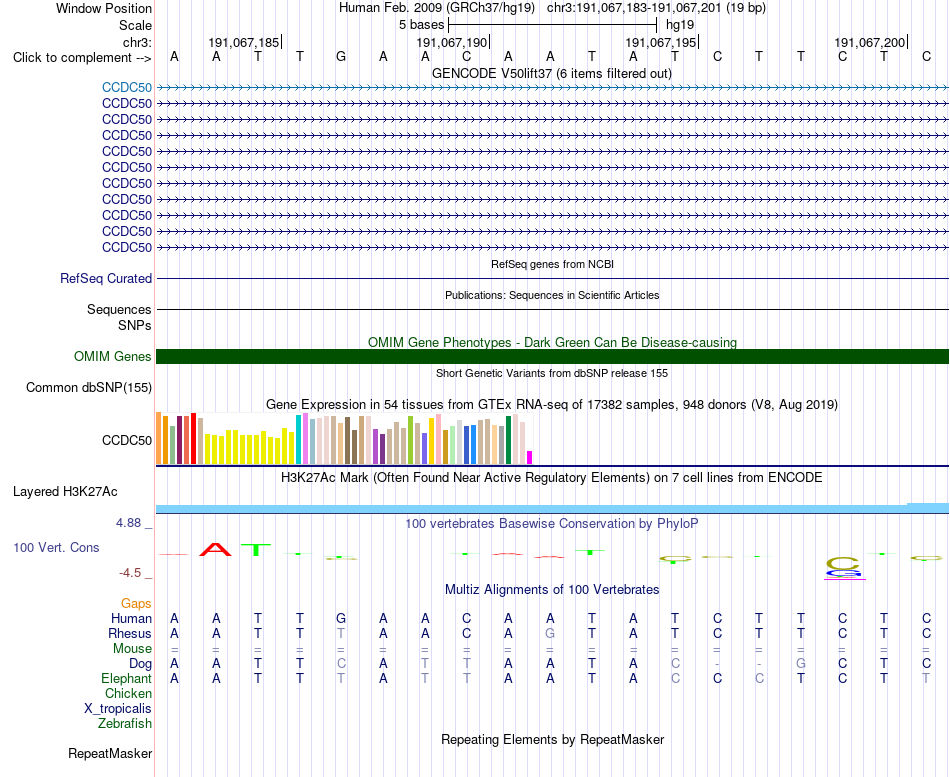
Task: Open the 100 Vert. Cons track label
Action: tap(56, 547)
